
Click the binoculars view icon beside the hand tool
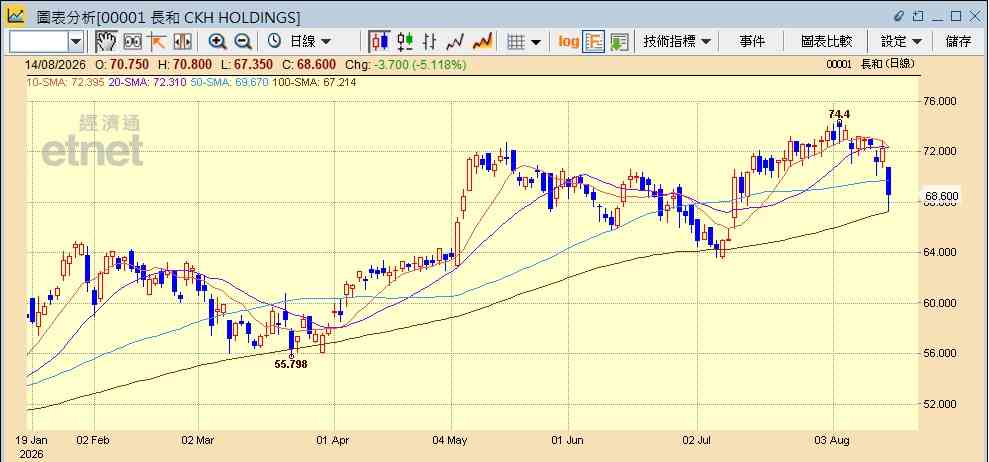[x=132, y=42]
